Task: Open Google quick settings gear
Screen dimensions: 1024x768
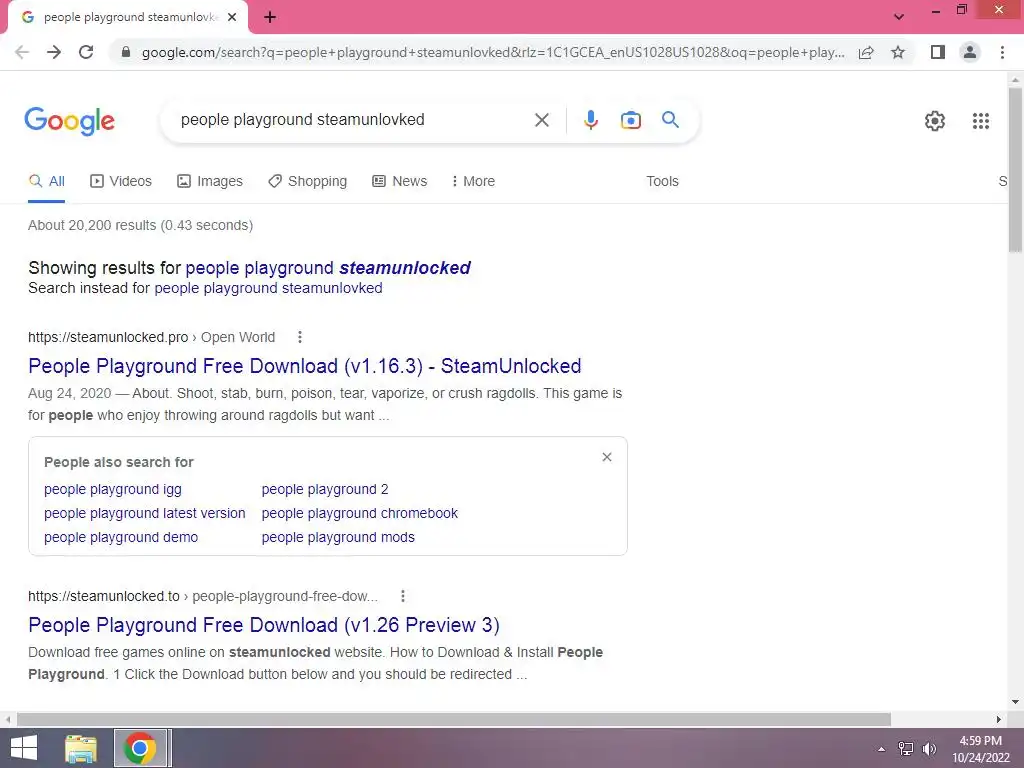Action: tap(935, 121)
